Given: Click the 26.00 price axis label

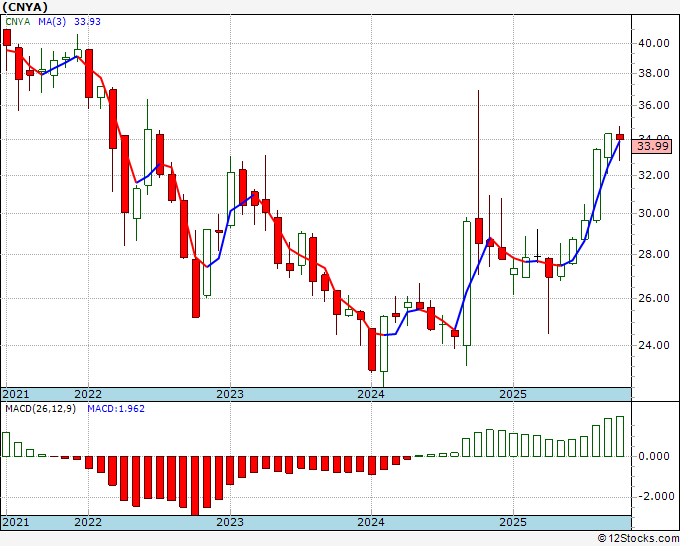Looking at the screenshot, I should tap(653, 298).
